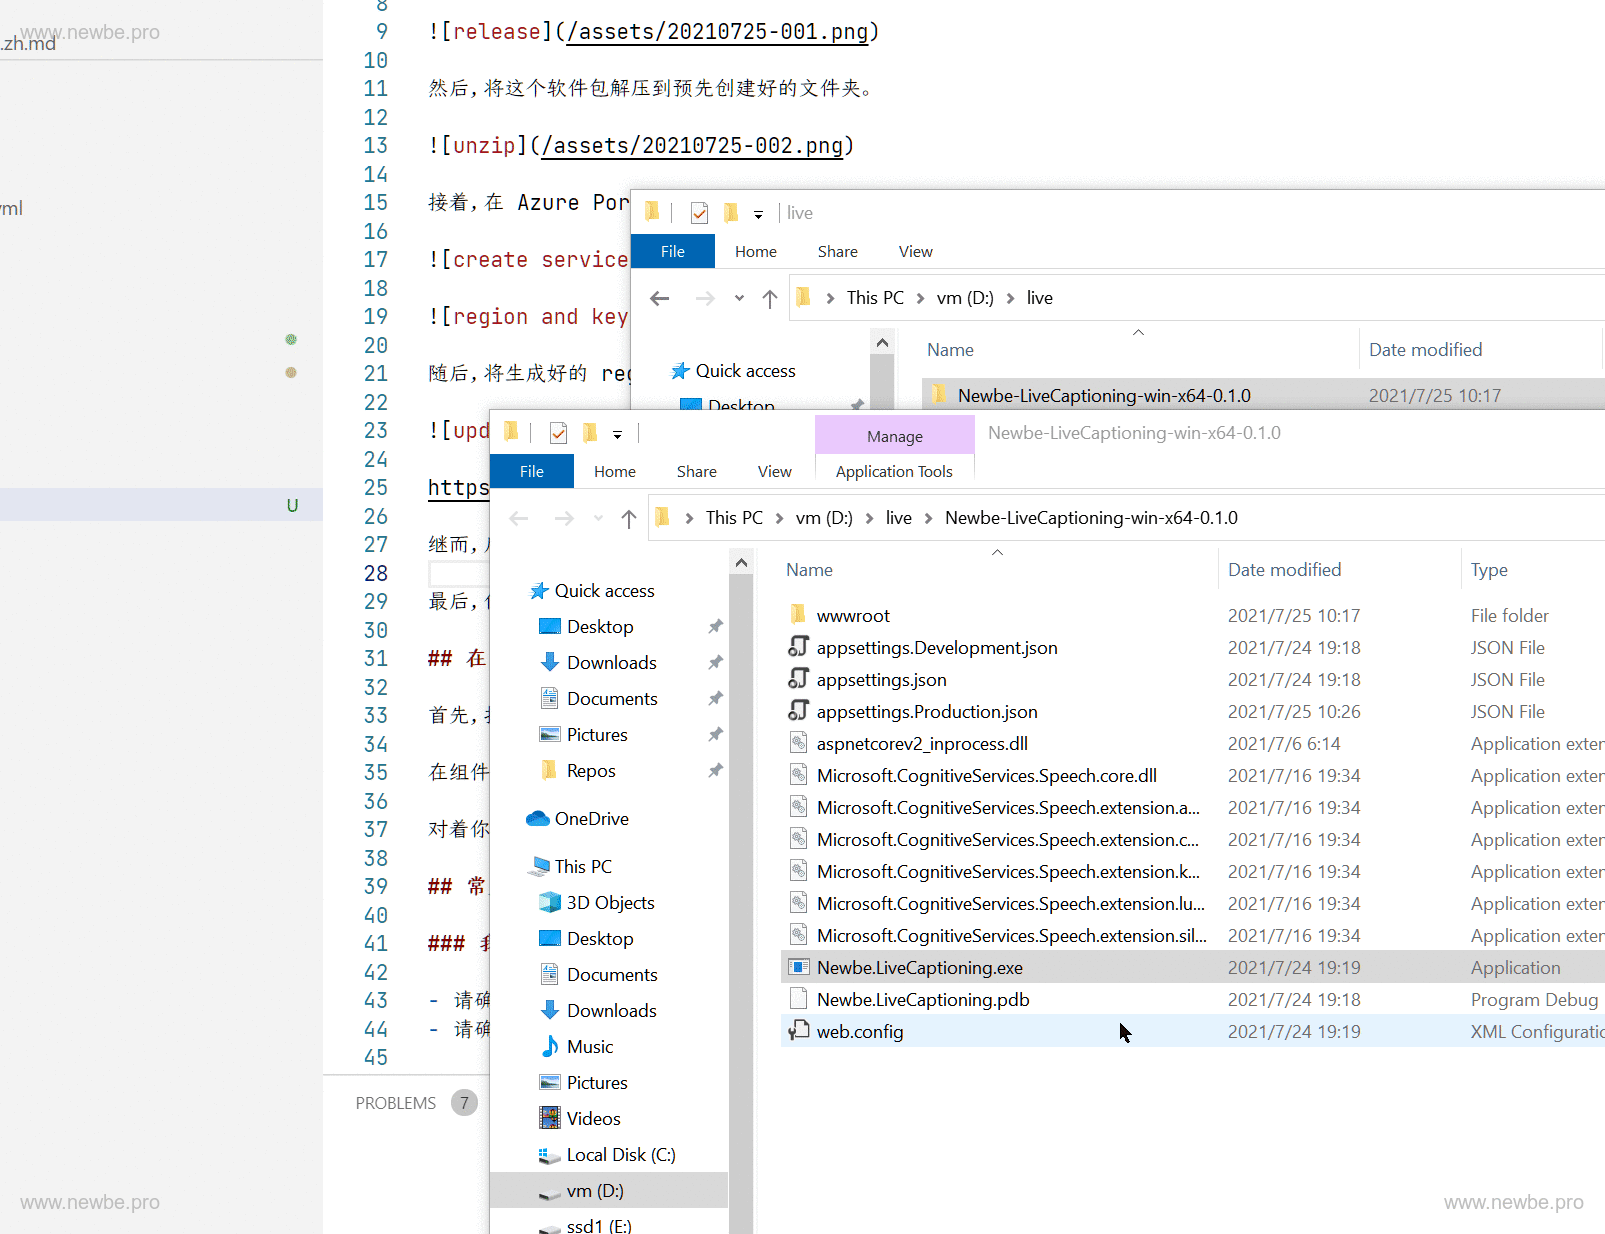The image size is (1605, 1234).
Task: Select Newbe.LiveCaptioning.exe application icon
Action: click(x=798, y=967)
